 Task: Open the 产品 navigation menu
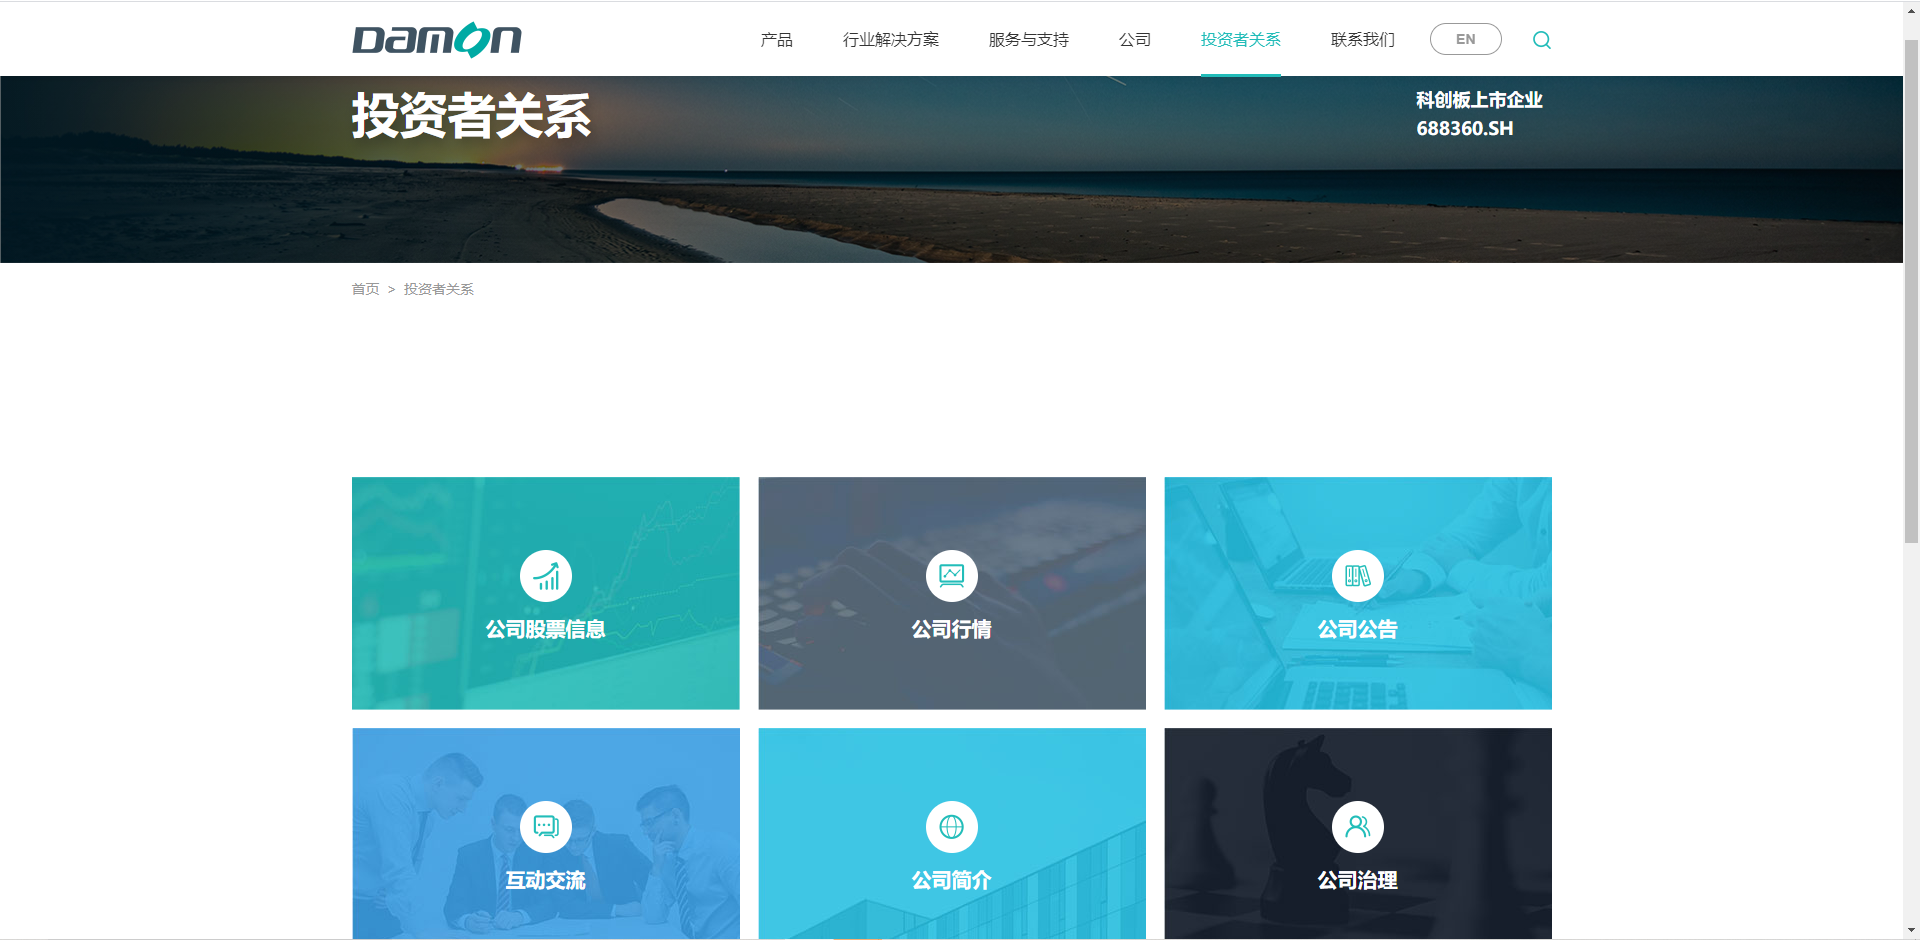click(x=776, y=40)
